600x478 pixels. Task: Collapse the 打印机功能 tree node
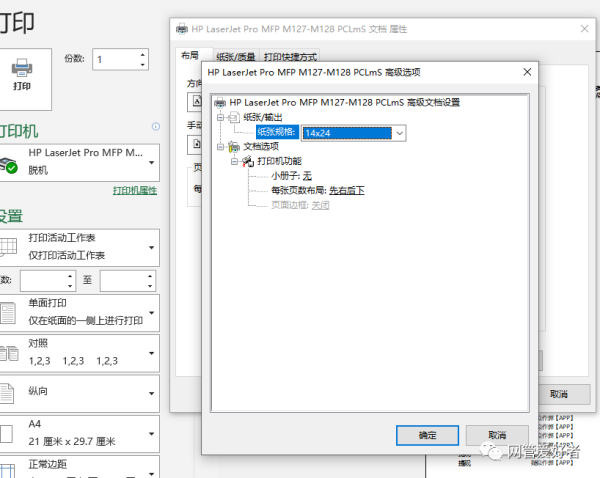[235, 162]
